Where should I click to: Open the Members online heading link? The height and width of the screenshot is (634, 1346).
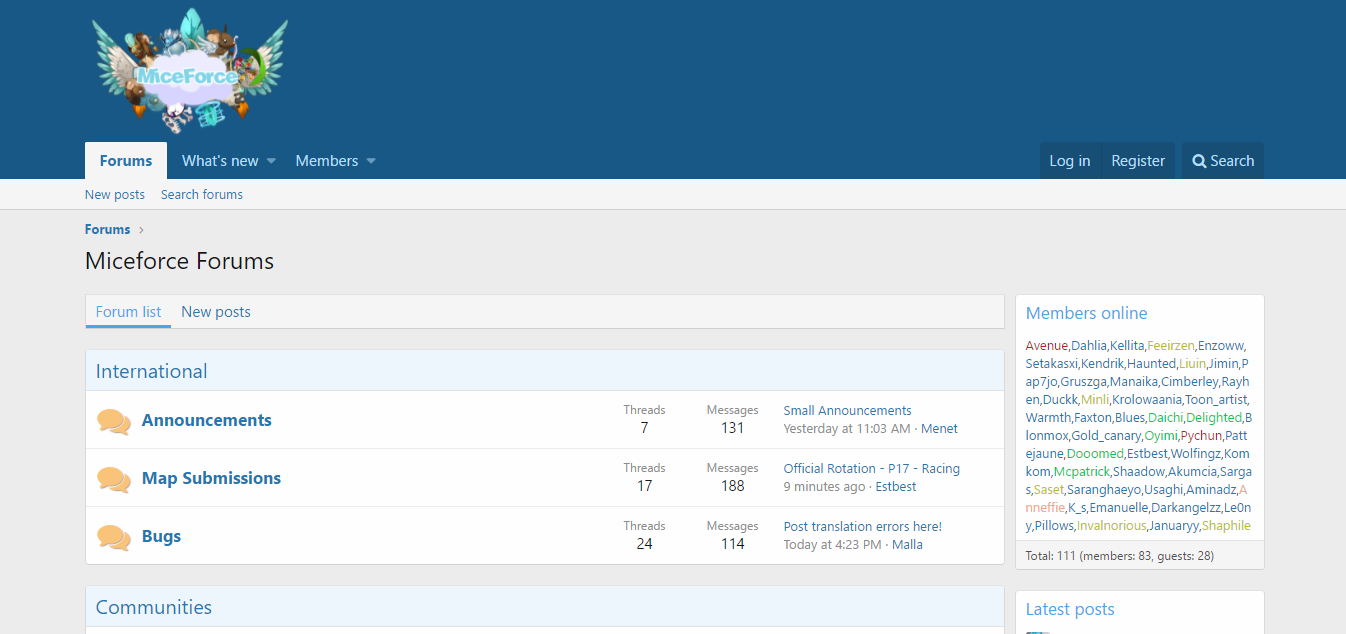tap(1086, 313)
